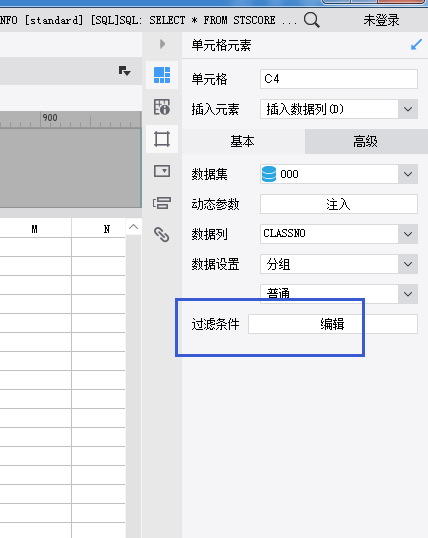Click the 单元格 C4 input field

[339, 79]
